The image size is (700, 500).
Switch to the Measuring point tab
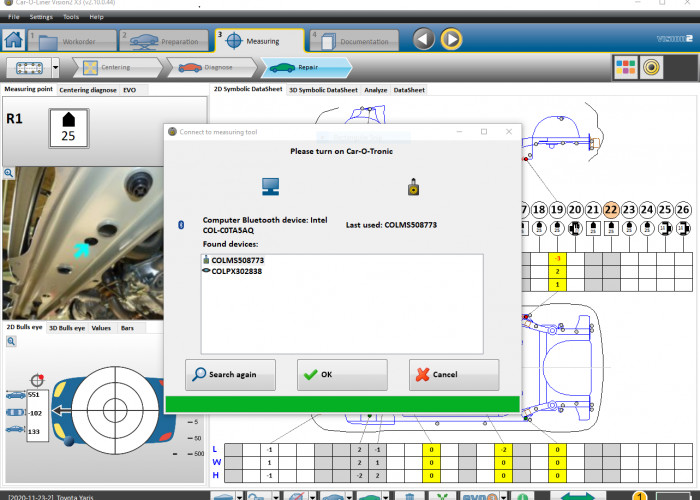click(29, 89)
